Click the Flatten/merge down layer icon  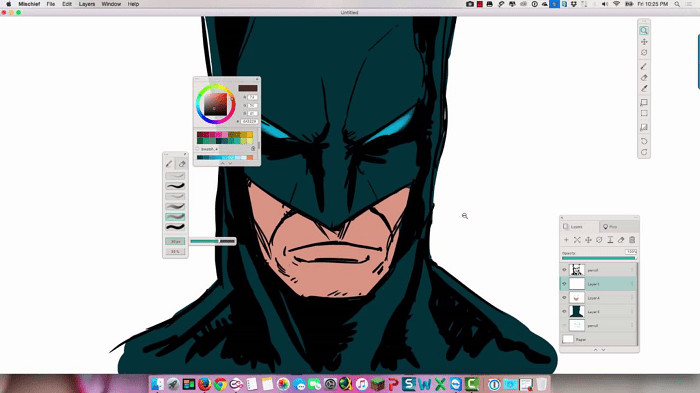[x=610, y=240]
